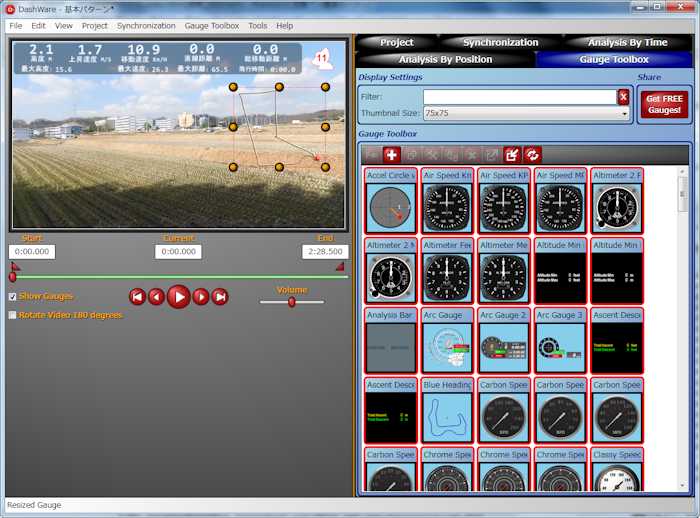Uncheck the Show Gauges checkbox

coord(13,297)
